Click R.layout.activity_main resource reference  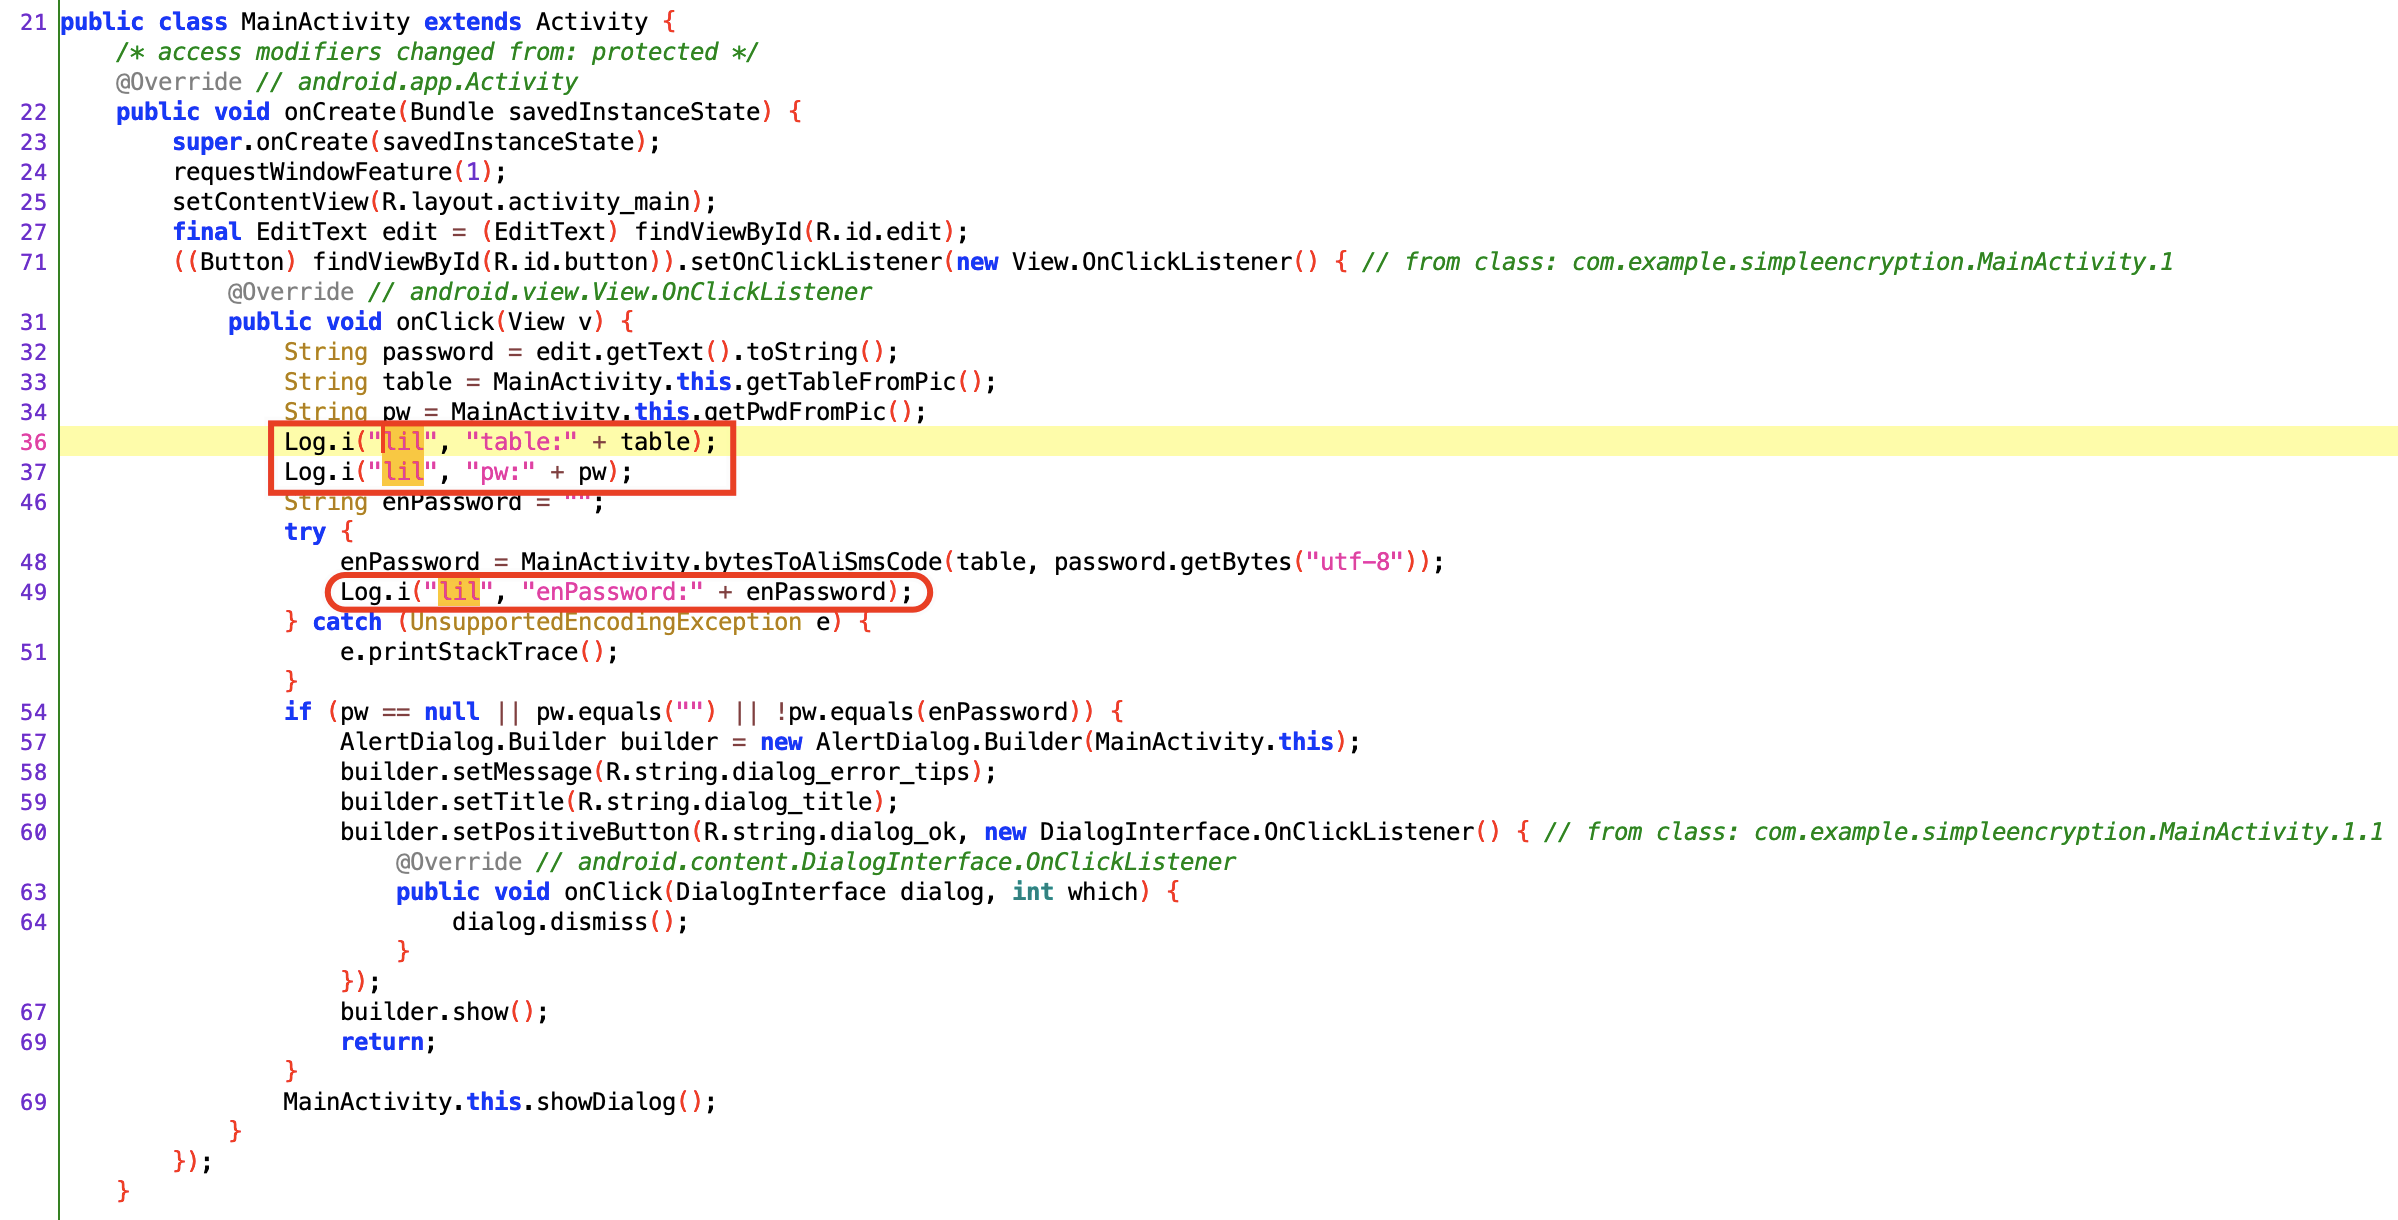pyautogui.click(x=536, y=202)
